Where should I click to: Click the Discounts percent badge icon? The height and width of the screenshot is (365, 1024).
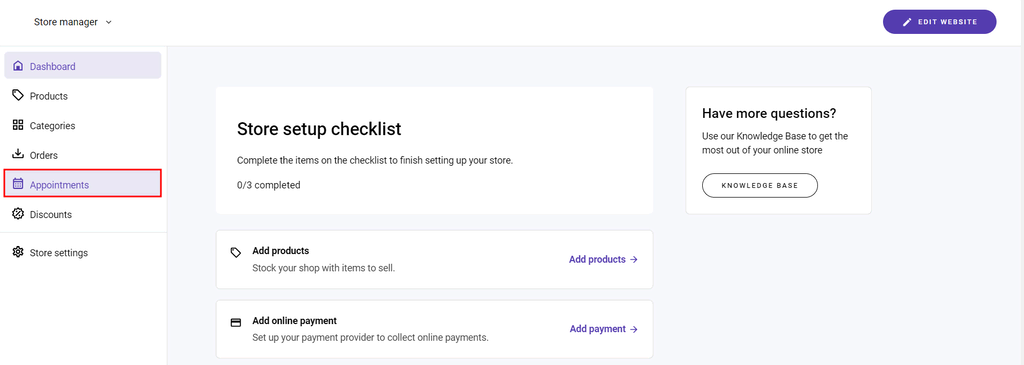18,214
